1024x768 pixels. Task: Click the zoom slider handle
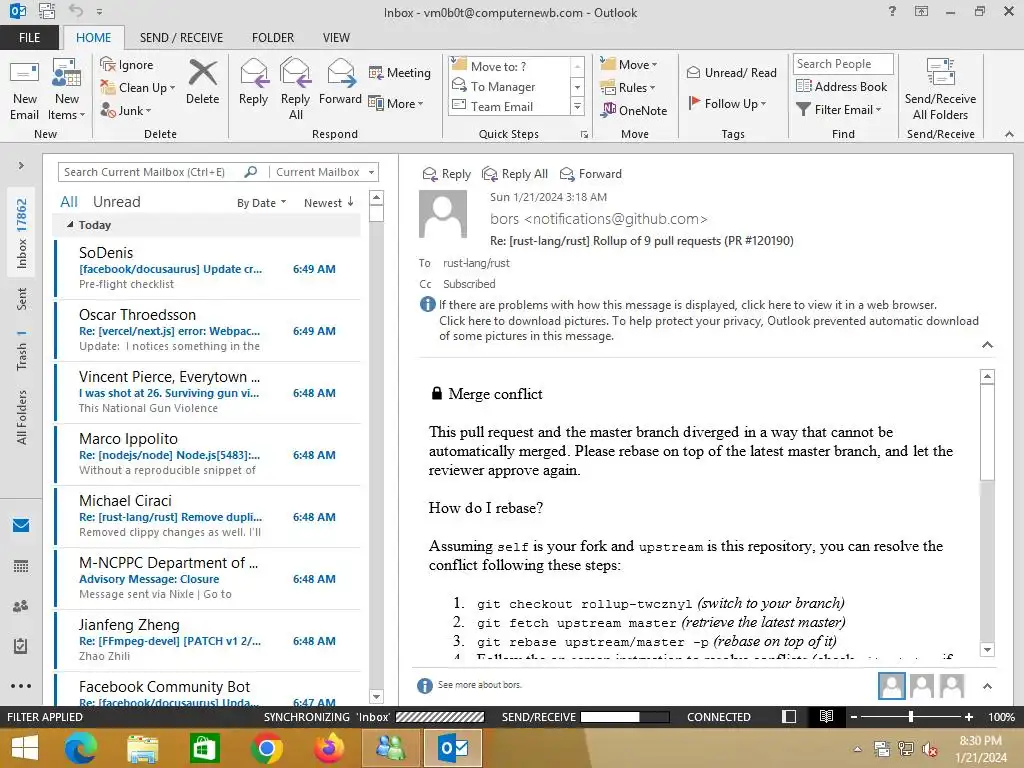910,717
